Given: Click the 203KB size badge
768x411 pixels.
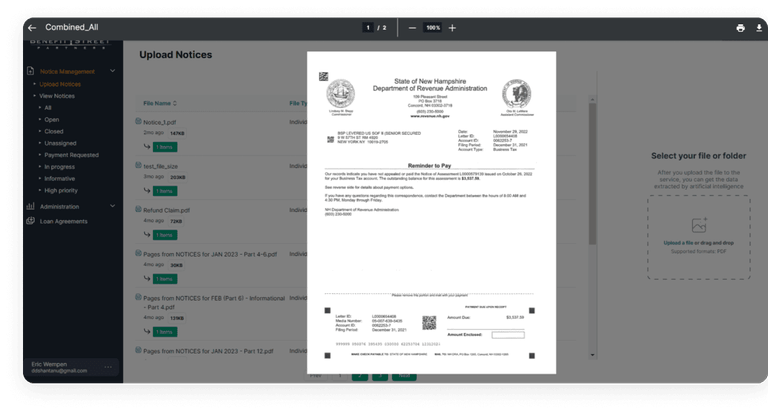Looking at the screenshot, I should pyautogui.click(x=177, y=177).
